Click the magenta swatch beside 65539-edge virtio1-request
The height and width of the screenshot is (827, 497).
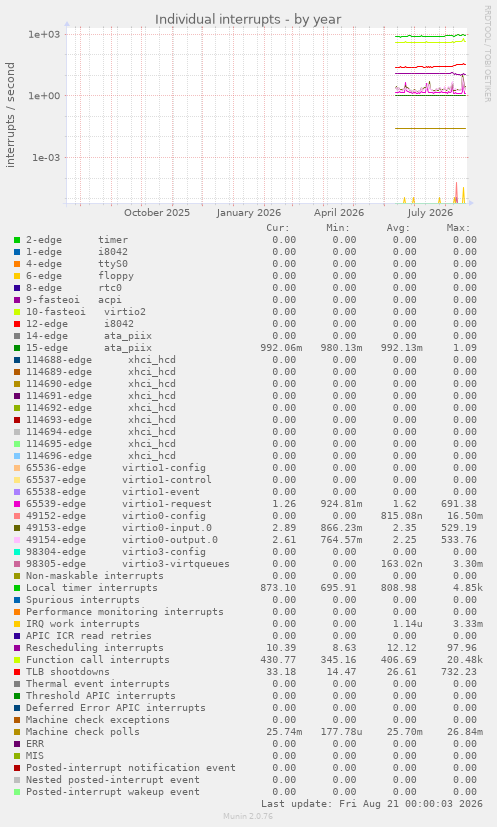click(17, 504)
